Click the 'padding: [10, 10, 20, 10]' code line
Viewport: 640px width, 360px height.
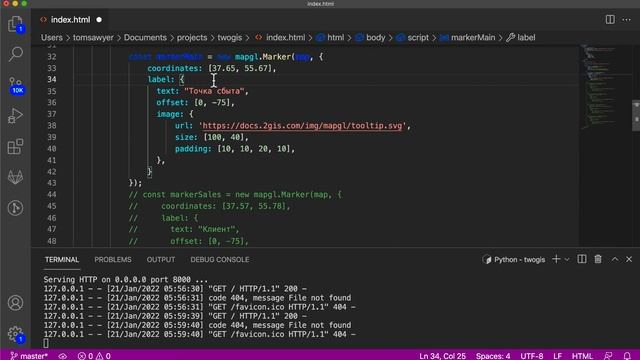[x=235, y=149]
